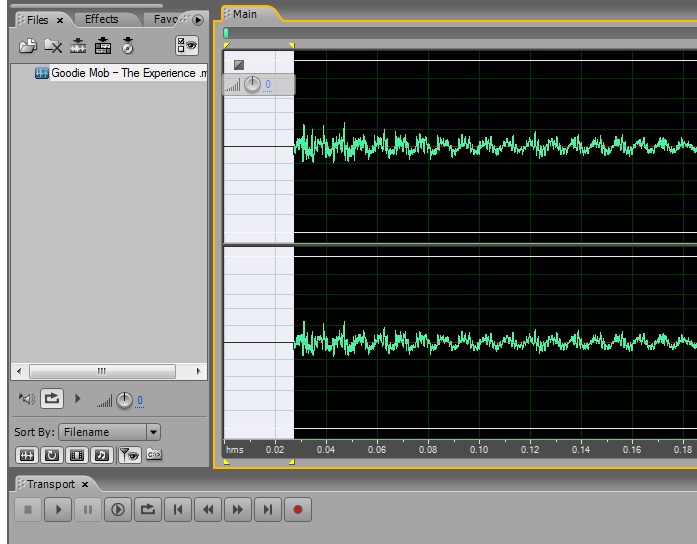Toggle the Full Paths folder icon
697x544 pixels.
tap(154, 454)
